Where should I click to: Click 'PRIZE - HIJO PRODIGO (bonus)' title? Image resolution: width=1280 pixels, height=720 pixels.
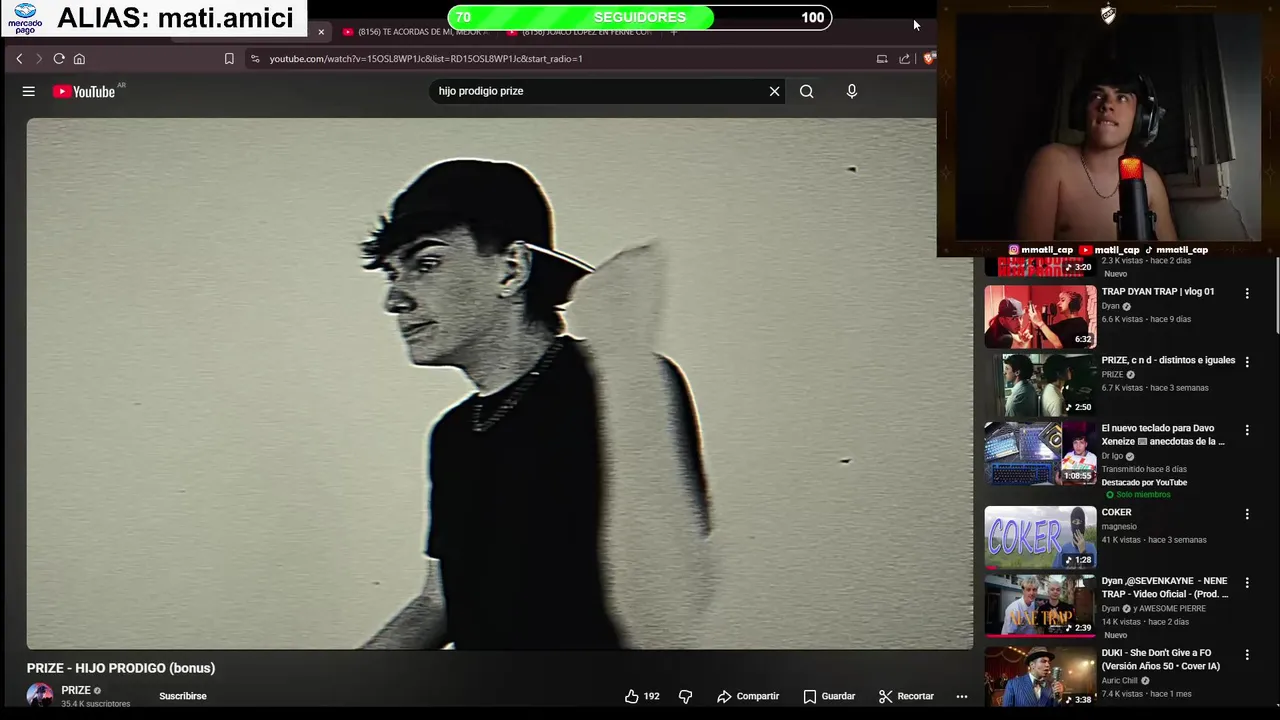pos(121,668)
